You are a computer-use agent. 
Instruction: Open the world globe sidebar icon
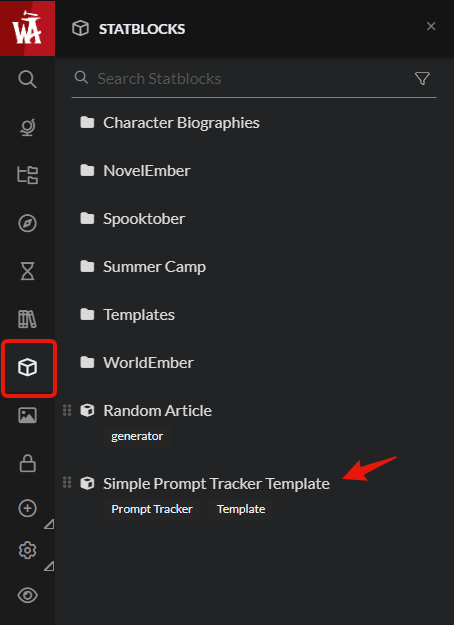click(x=27, y=128)
